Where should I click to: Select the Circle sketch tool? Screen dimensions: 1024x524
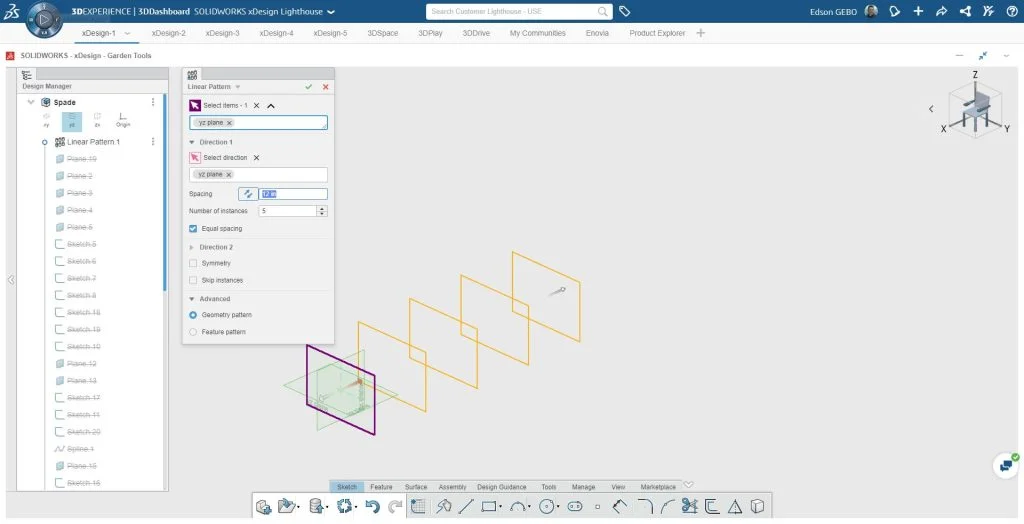547,507
